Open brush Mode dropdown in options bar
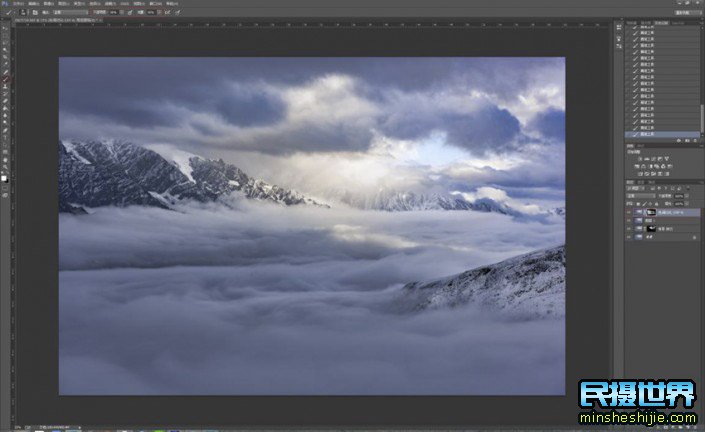Screen dimensions: 705x432 (71, 12)
